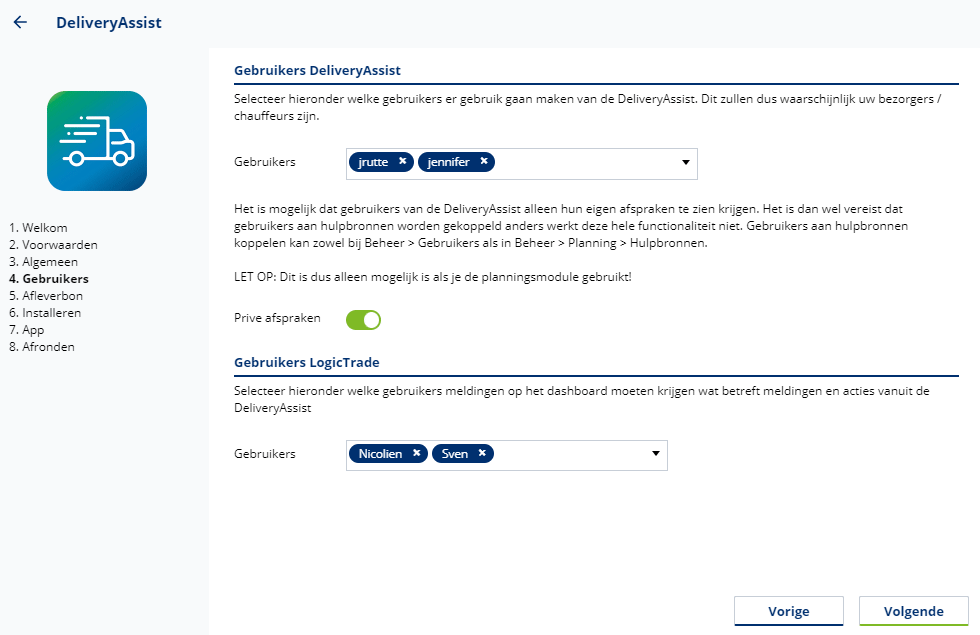The width and height of the screenshot is (980, 635).
Task: Click inside the LogicTrade users selection field
Action: point(507,455)
